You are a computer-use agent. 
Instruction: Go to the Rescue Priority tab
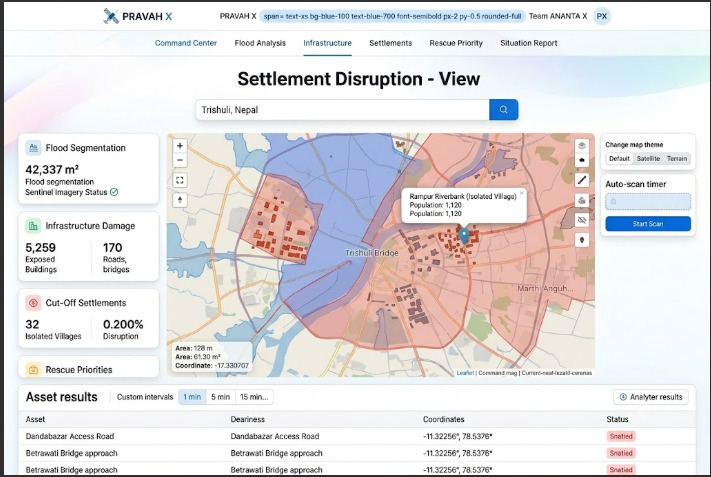tap(456, 43)
